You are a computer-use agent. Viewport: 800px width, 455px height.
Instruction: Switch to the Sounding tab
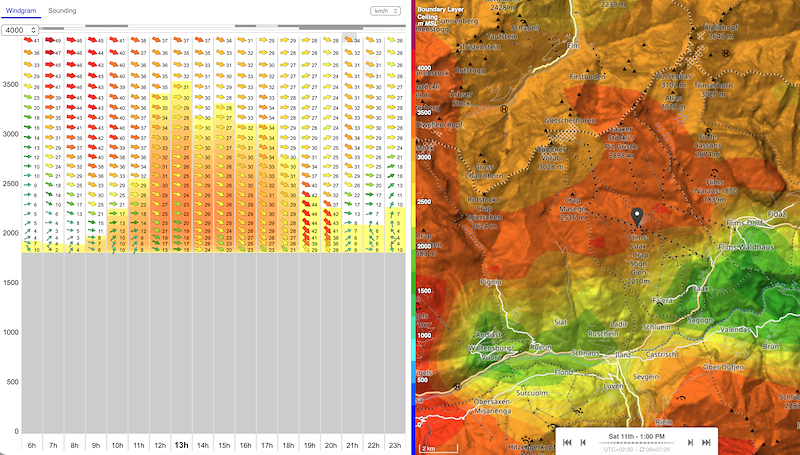[x=62, y=10]
